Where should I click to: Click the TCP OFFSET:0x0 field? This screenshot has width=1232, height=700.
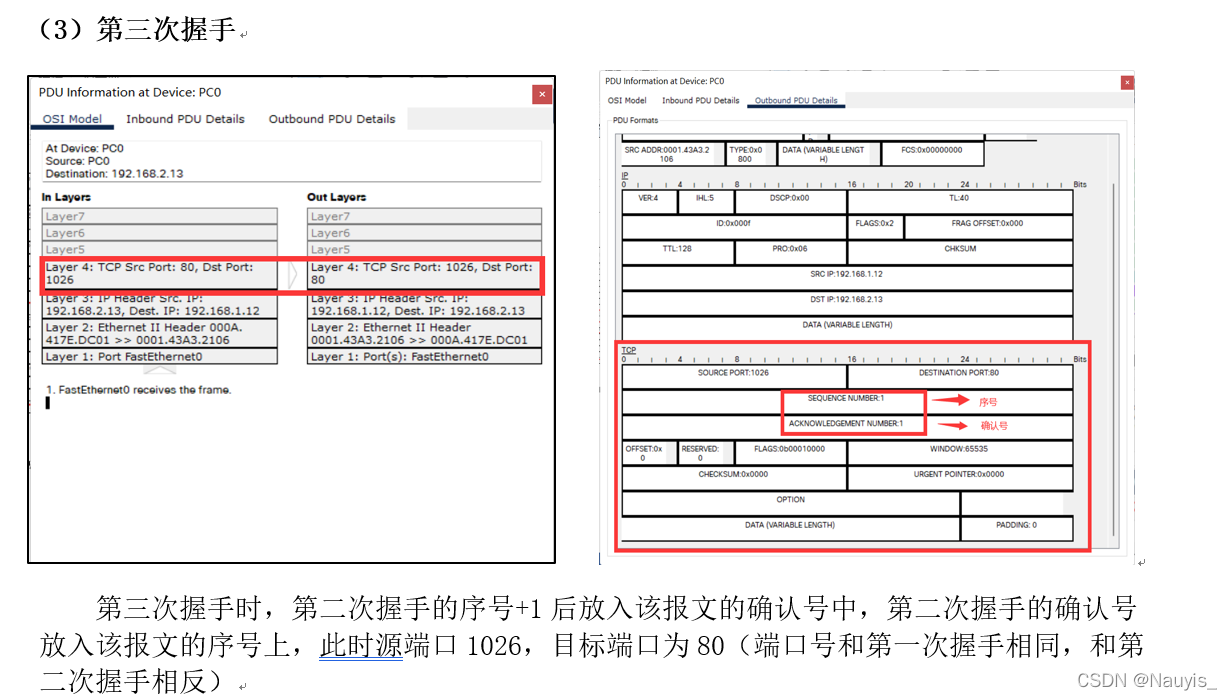649,453
